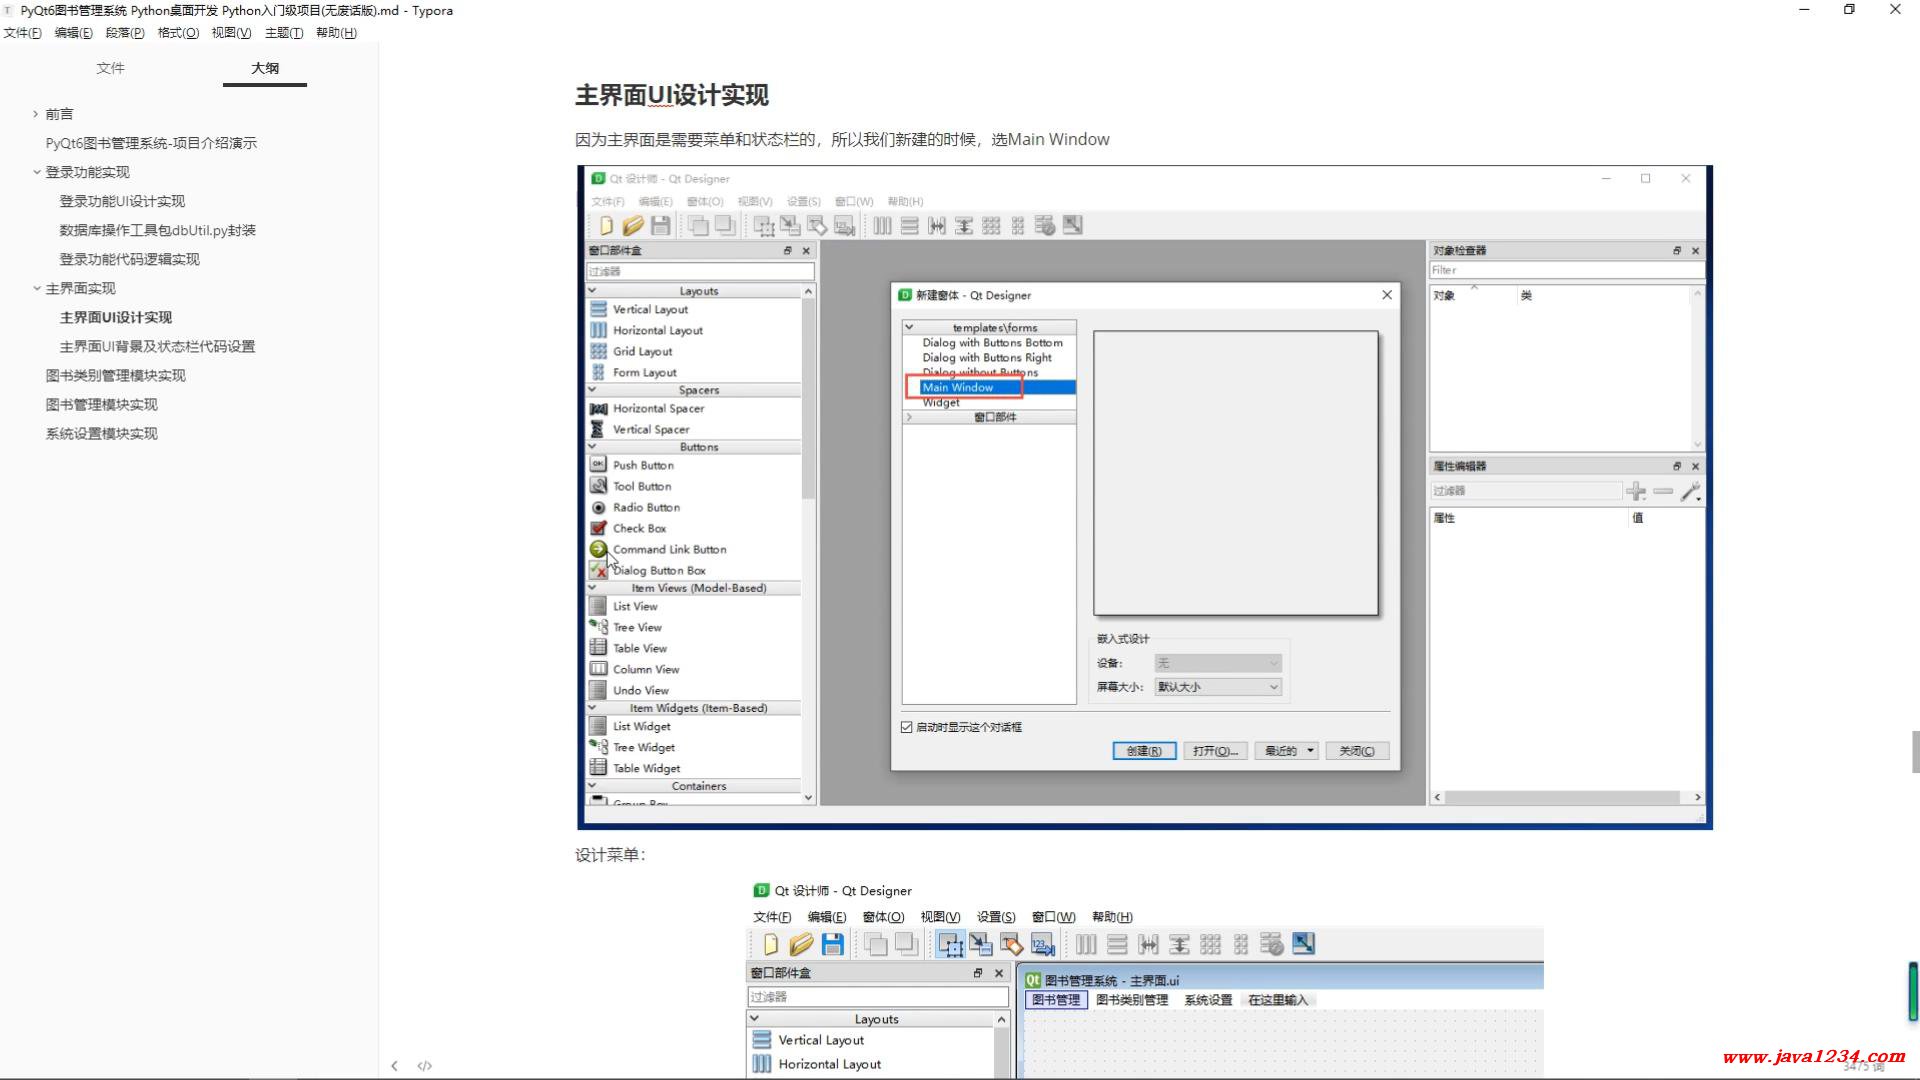Click the vertical scrollbar thumb of the document

1915,752
